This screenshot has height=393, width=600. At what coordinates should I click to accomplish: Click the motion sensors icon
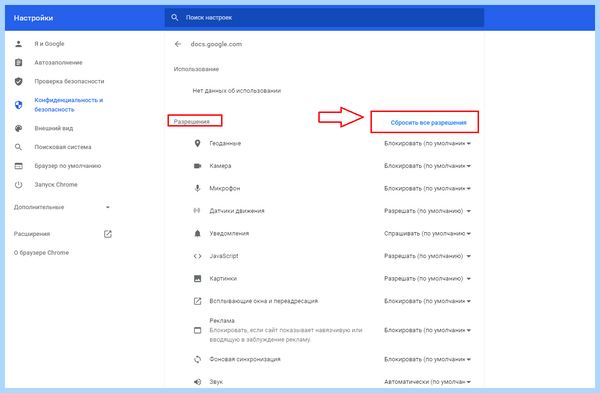(197, 210)
